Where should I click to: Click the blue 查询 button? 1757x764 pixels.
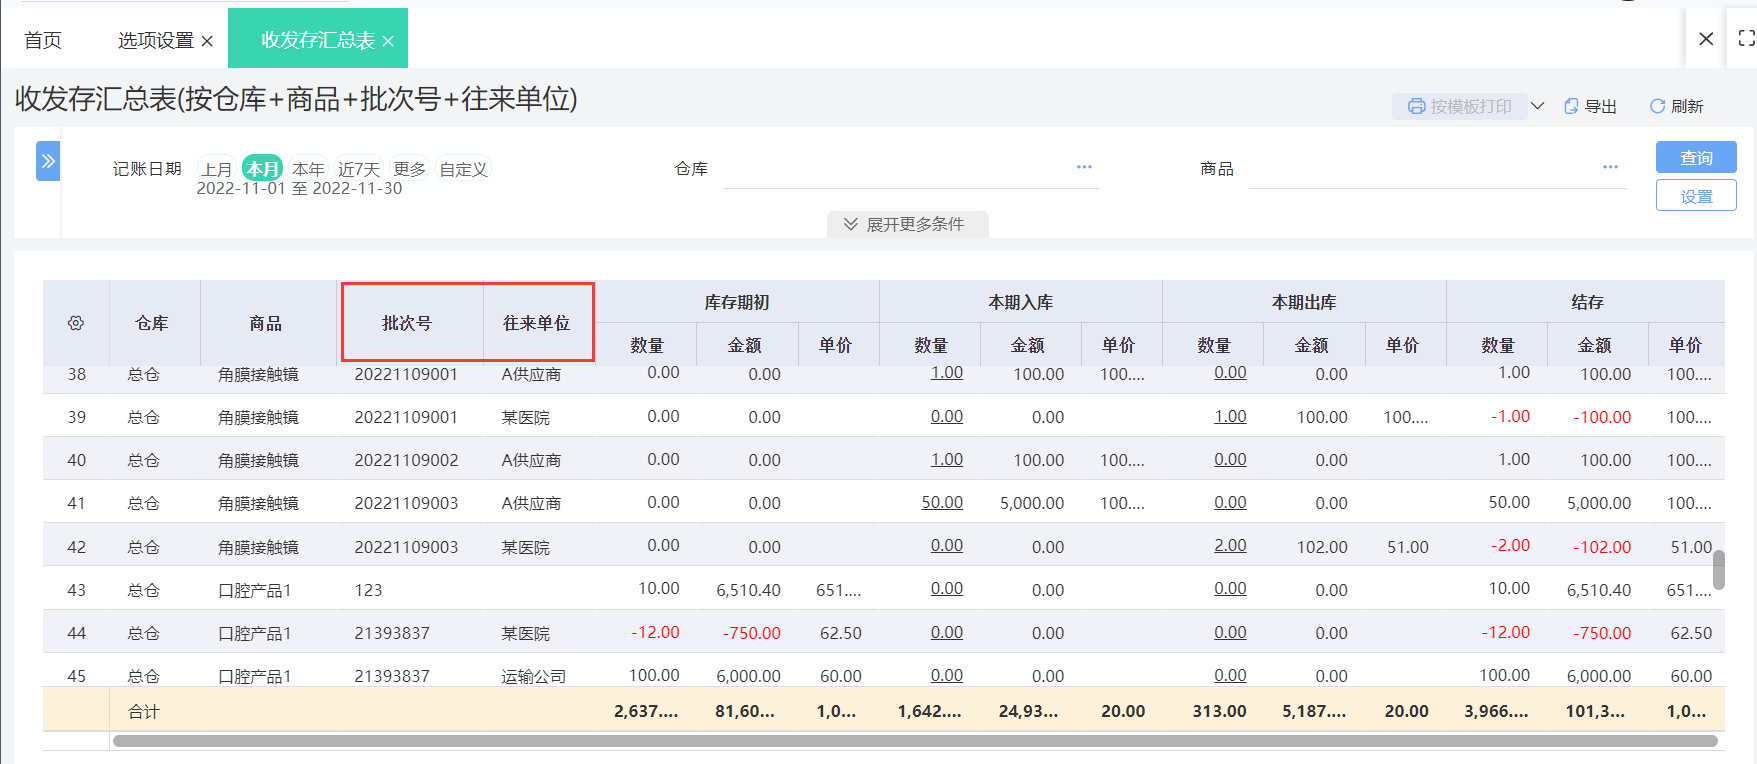tap(1695, 157)
